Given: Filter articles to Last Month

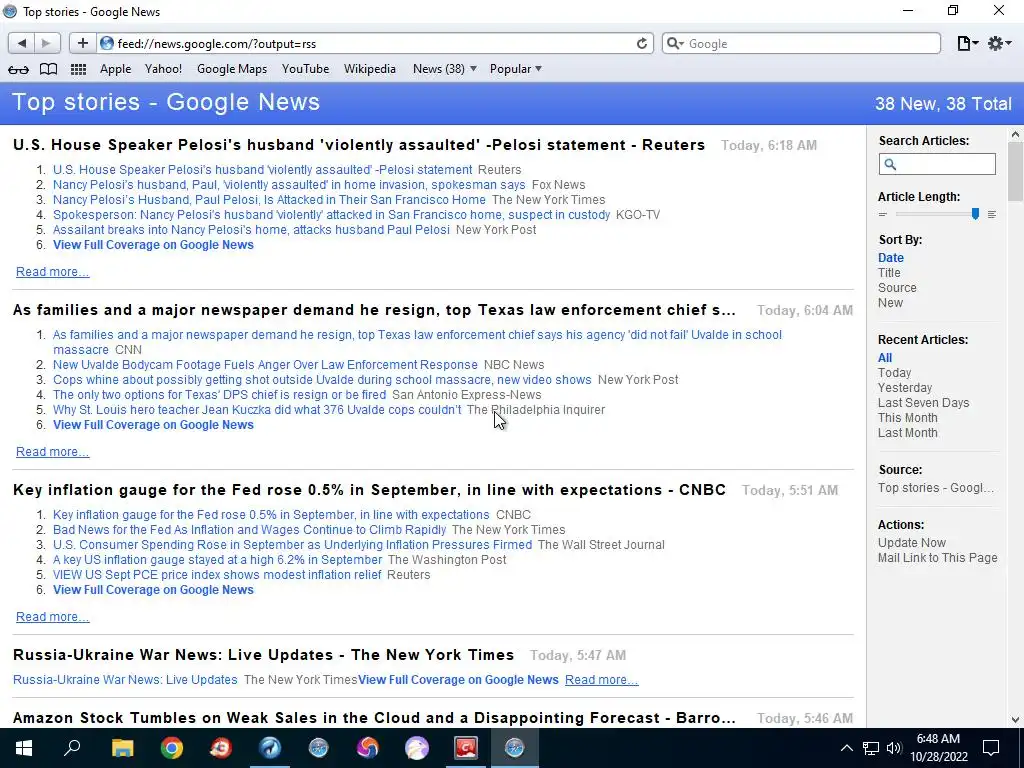Looking at the screenshot, I should click(x=907, y=432).
